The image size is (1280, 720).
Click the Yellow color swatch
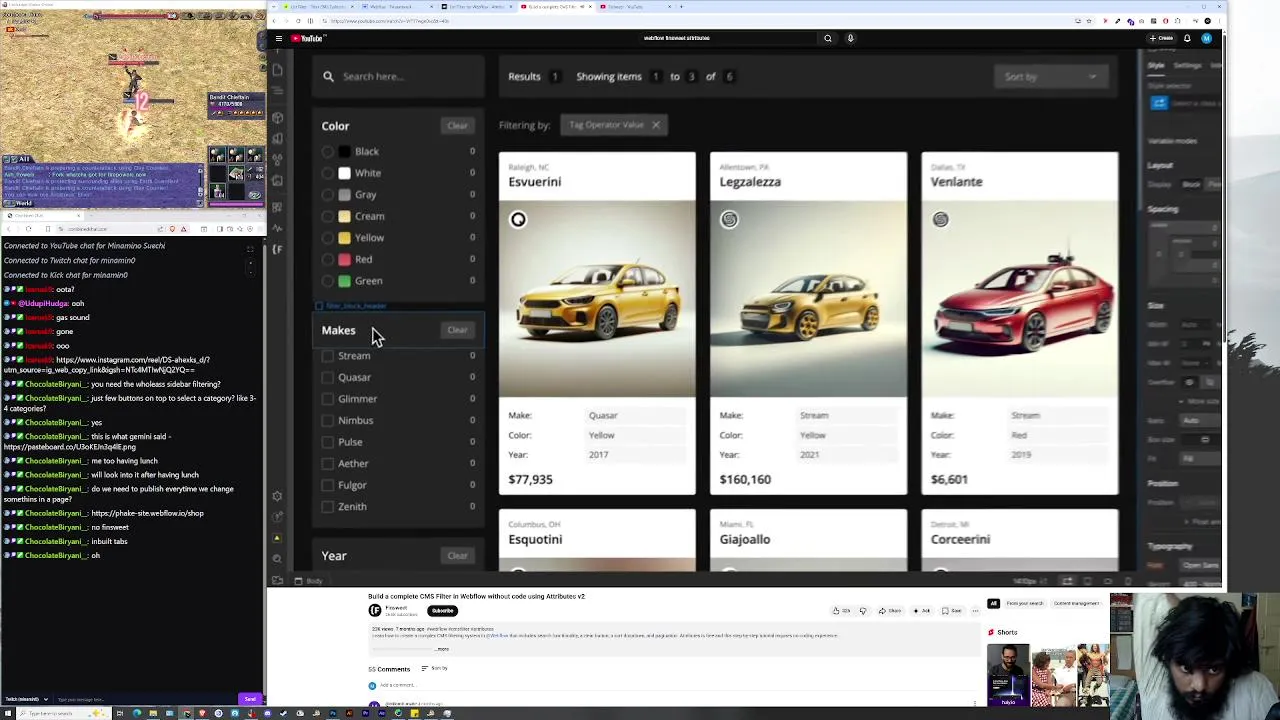point(345,238)
